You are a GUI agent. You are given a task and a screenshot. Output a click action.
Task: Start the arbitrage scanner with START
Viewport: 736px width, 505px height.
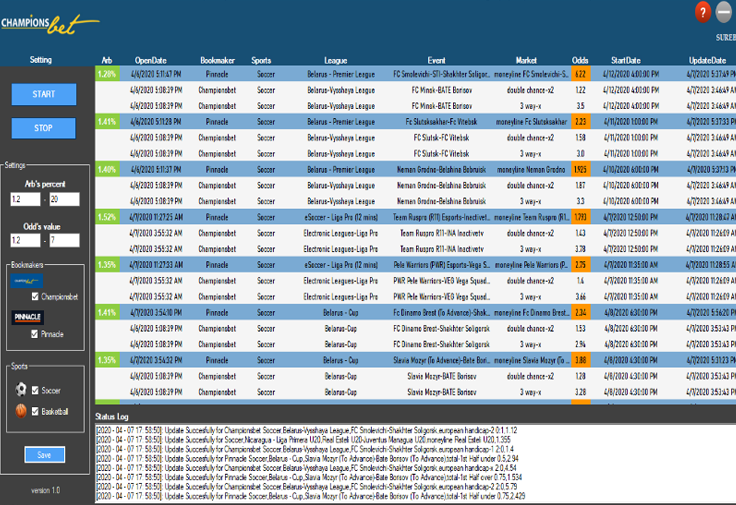click(x=44, y=94)
